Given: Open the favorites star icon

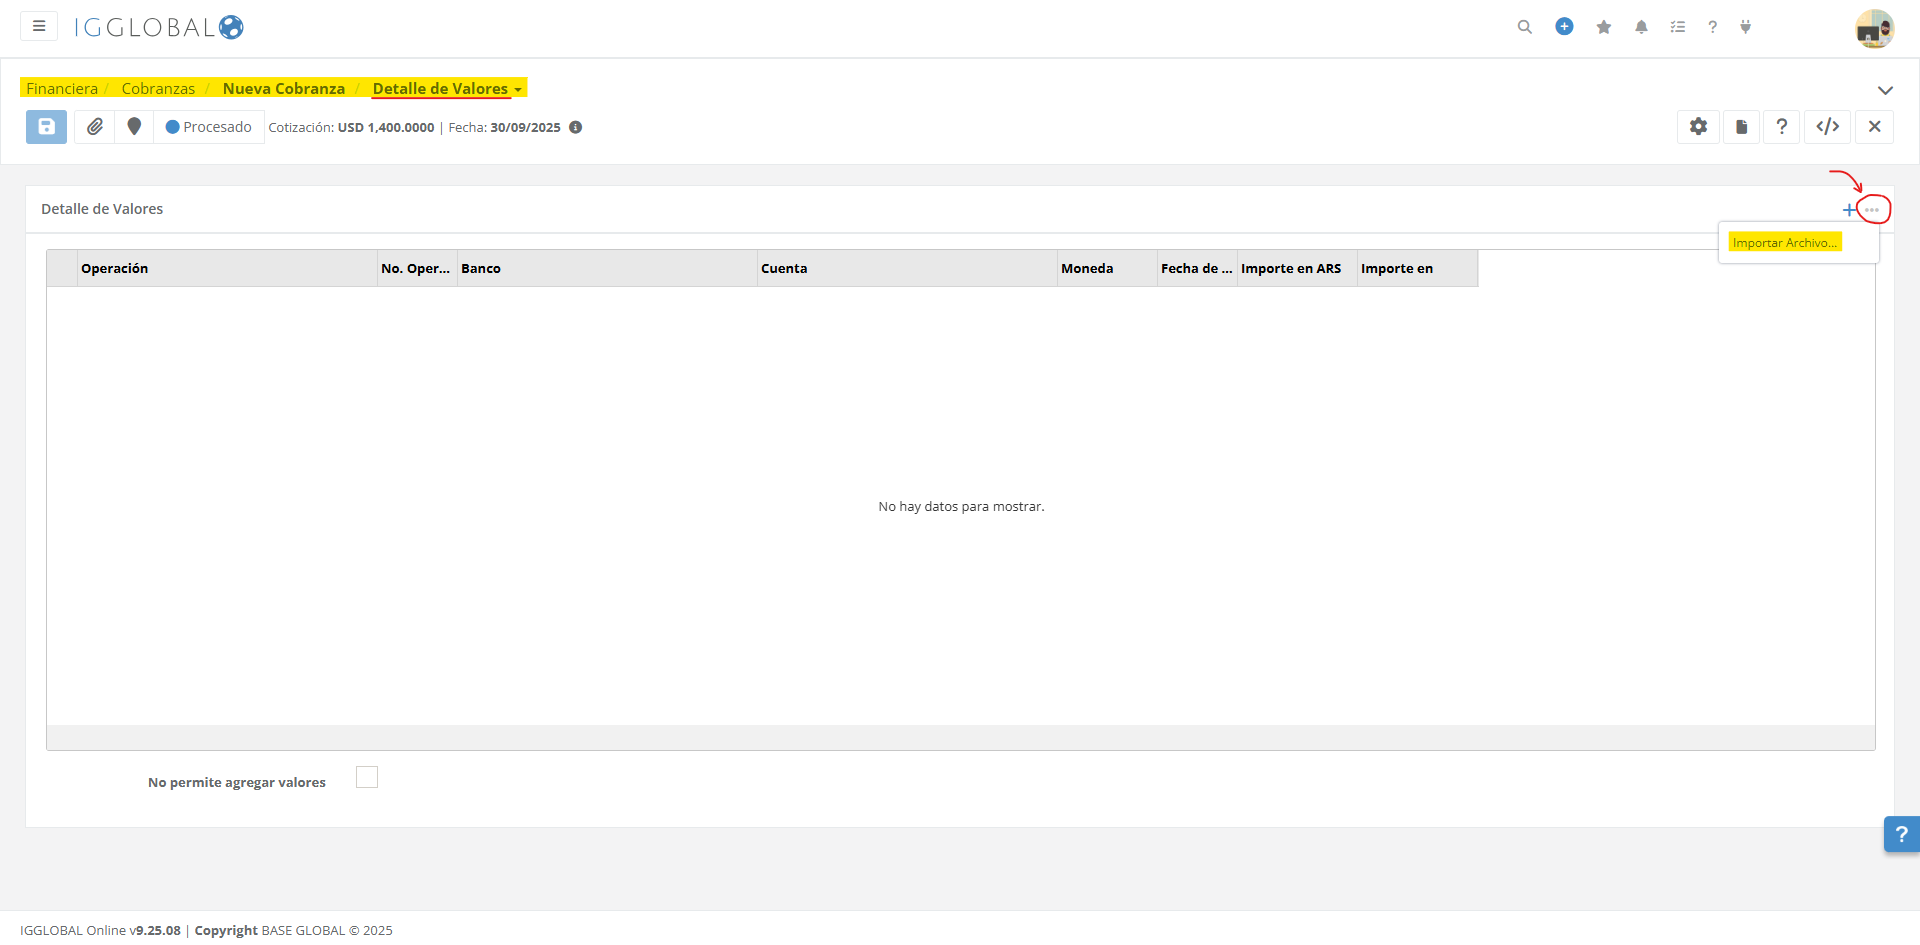Looking at the screenshot, I should pos(1604,27).
